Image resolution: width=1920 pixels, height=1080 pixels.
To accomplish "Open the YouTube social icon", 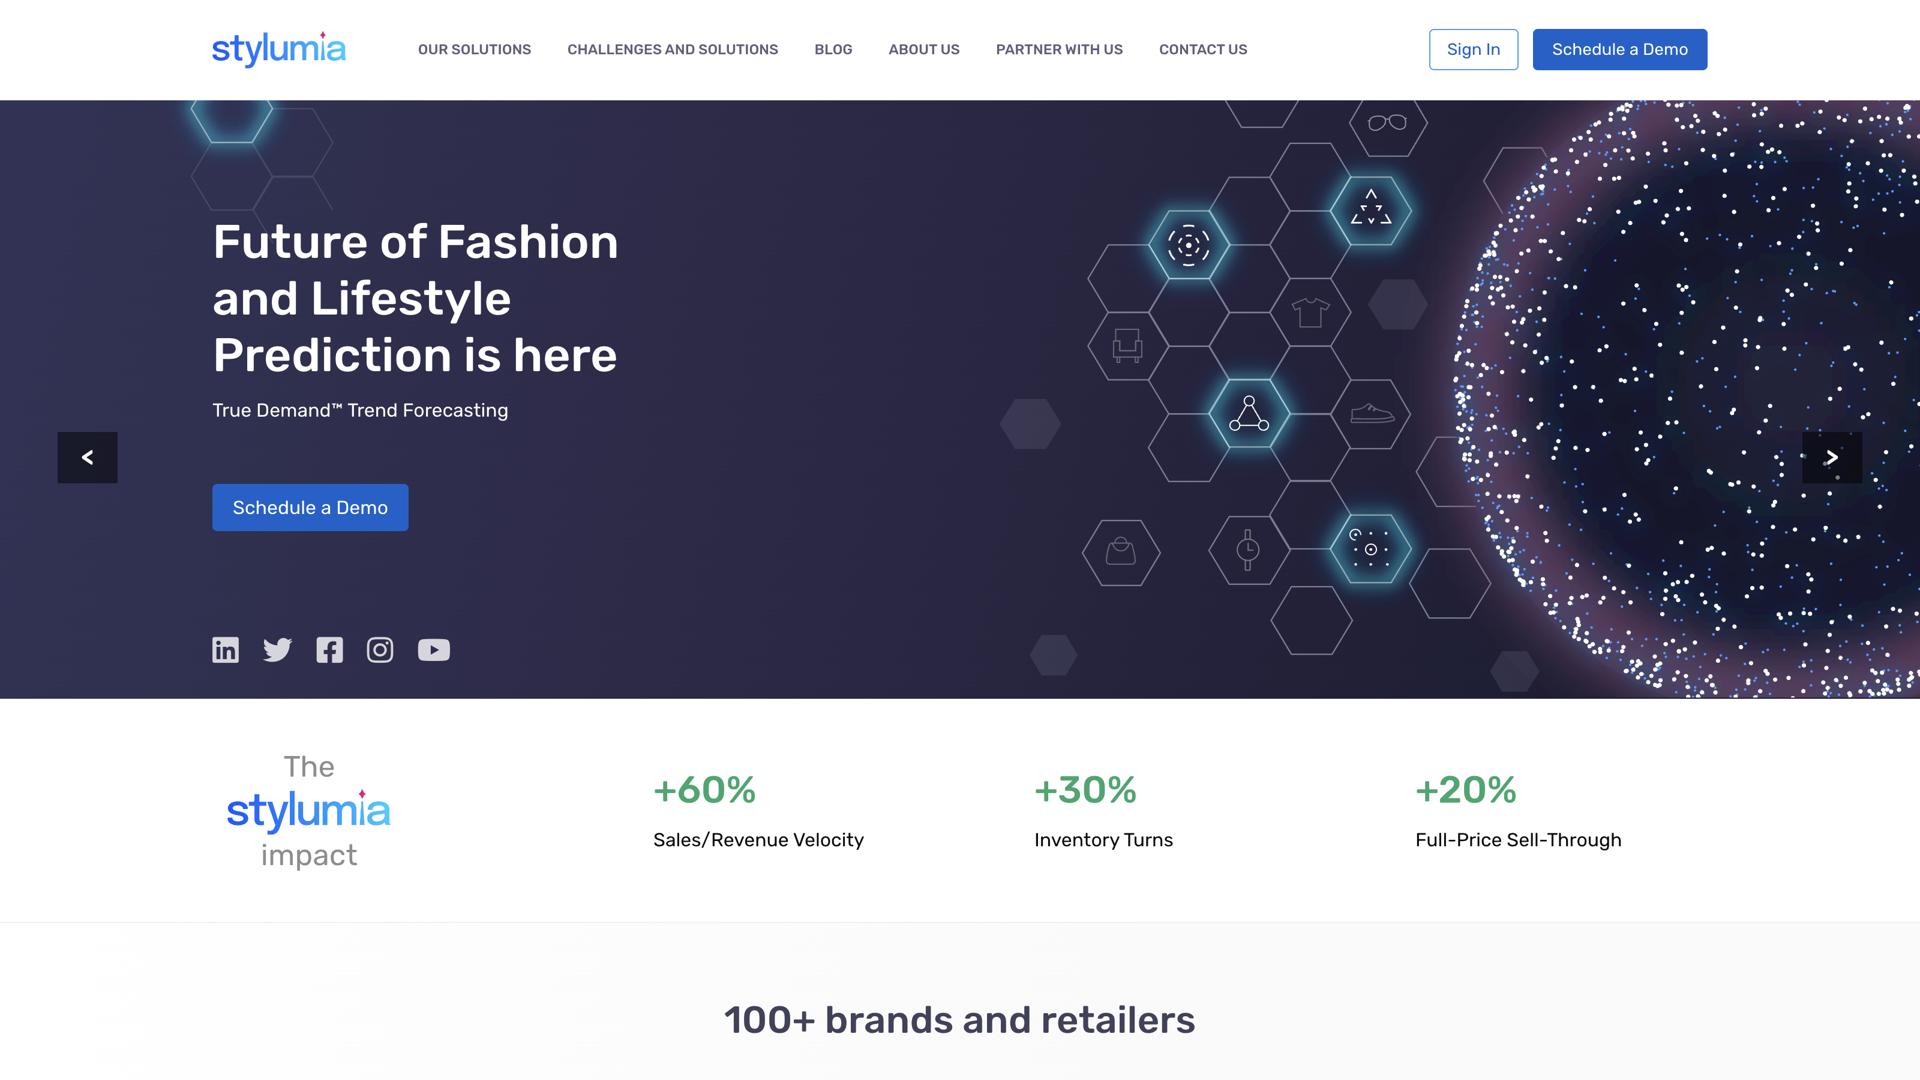I will (x=433, y=650).
